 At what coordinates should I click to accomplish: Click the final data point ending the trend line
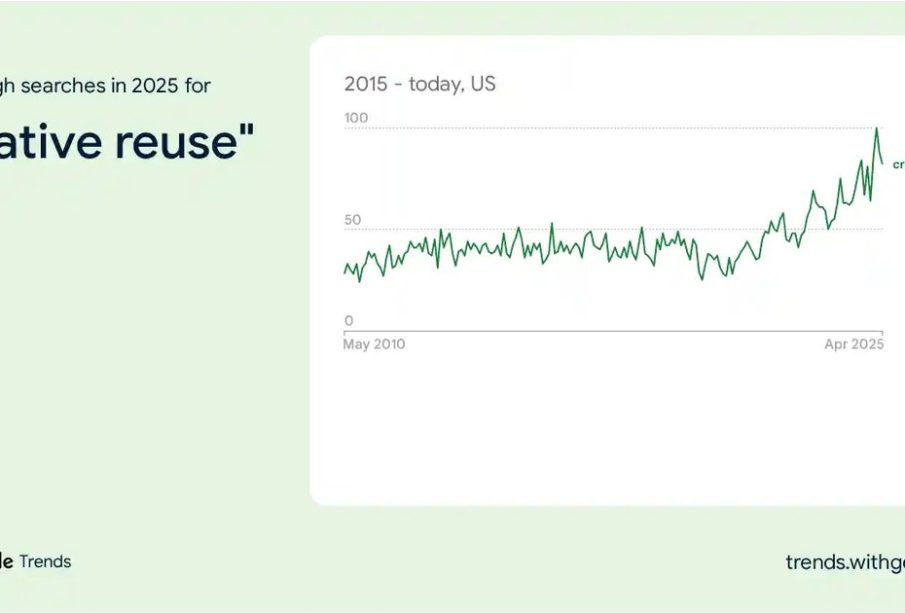[882, 163]
